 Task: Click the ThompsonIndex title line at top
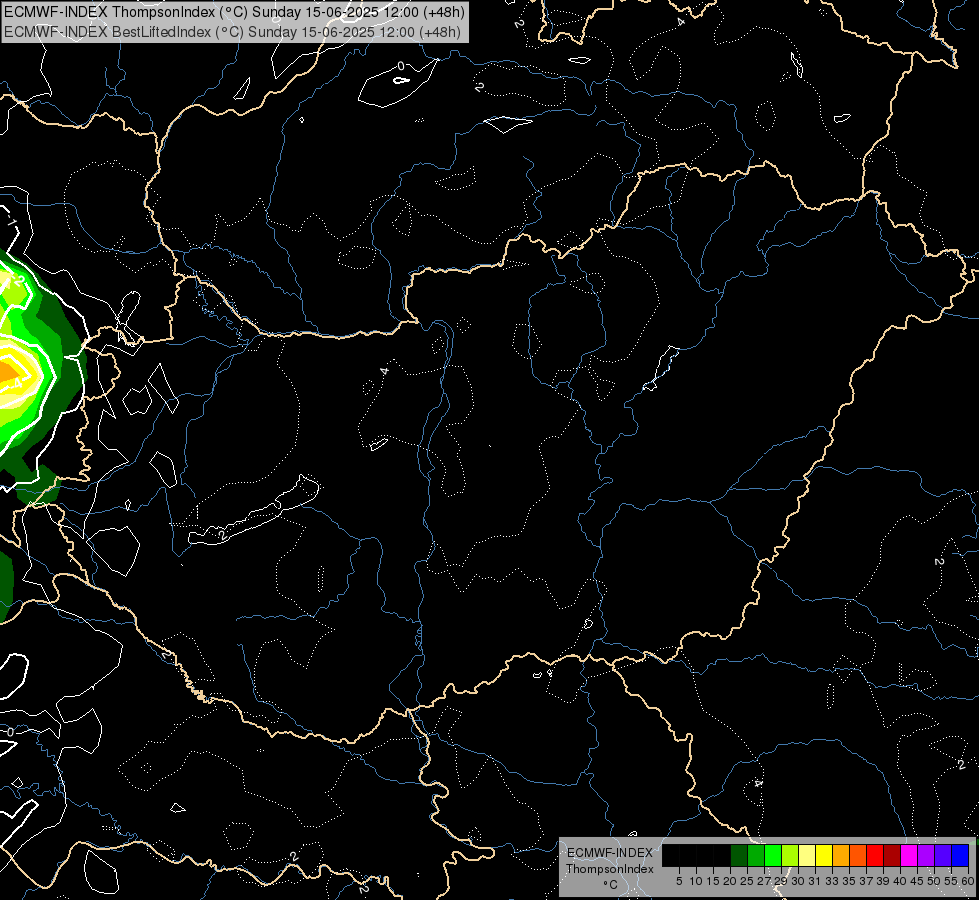[x=233, y=12]
